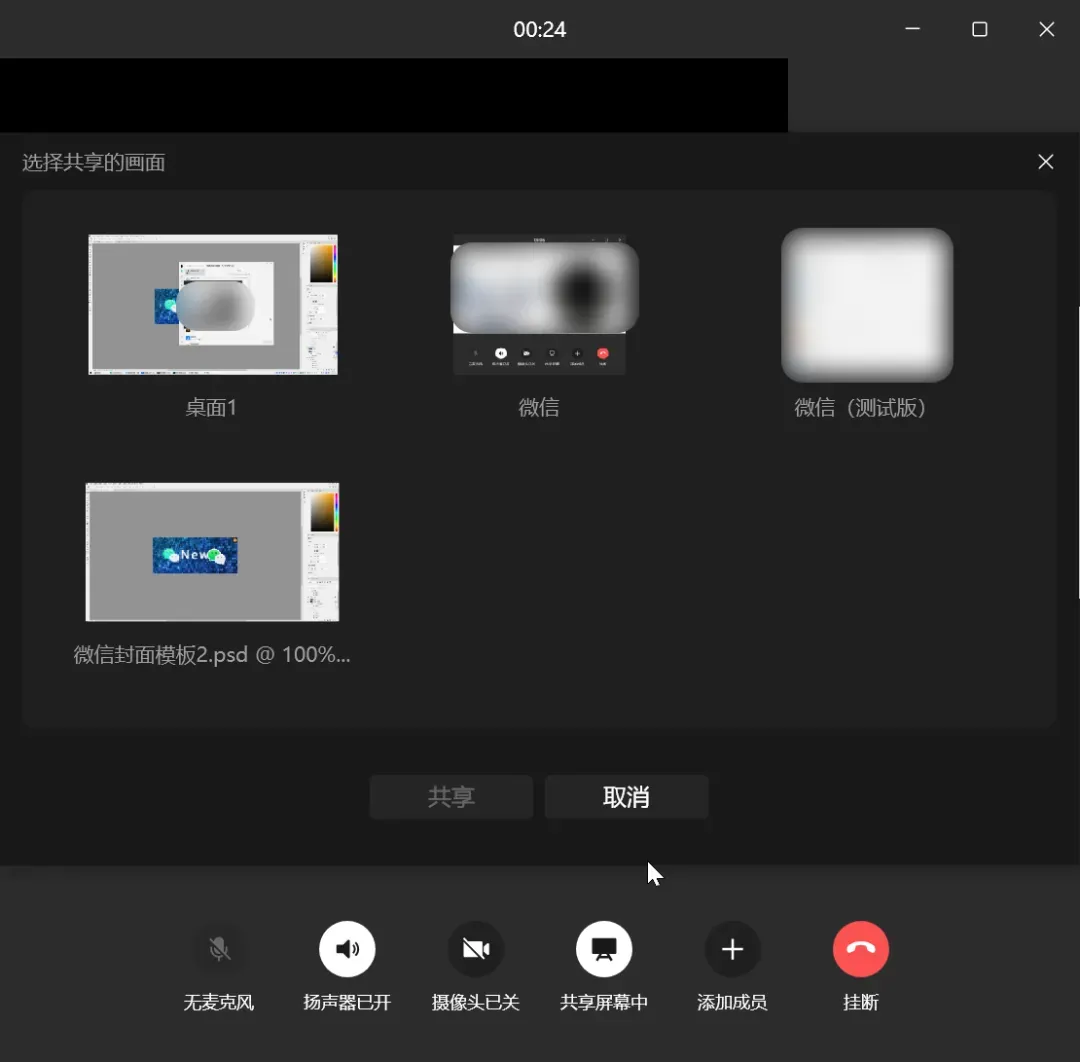The height and width of the screenshot is (1062, 1080).
Task: Click the plus icon to add members
Action: pyautogui.click(x=732, y=949)
